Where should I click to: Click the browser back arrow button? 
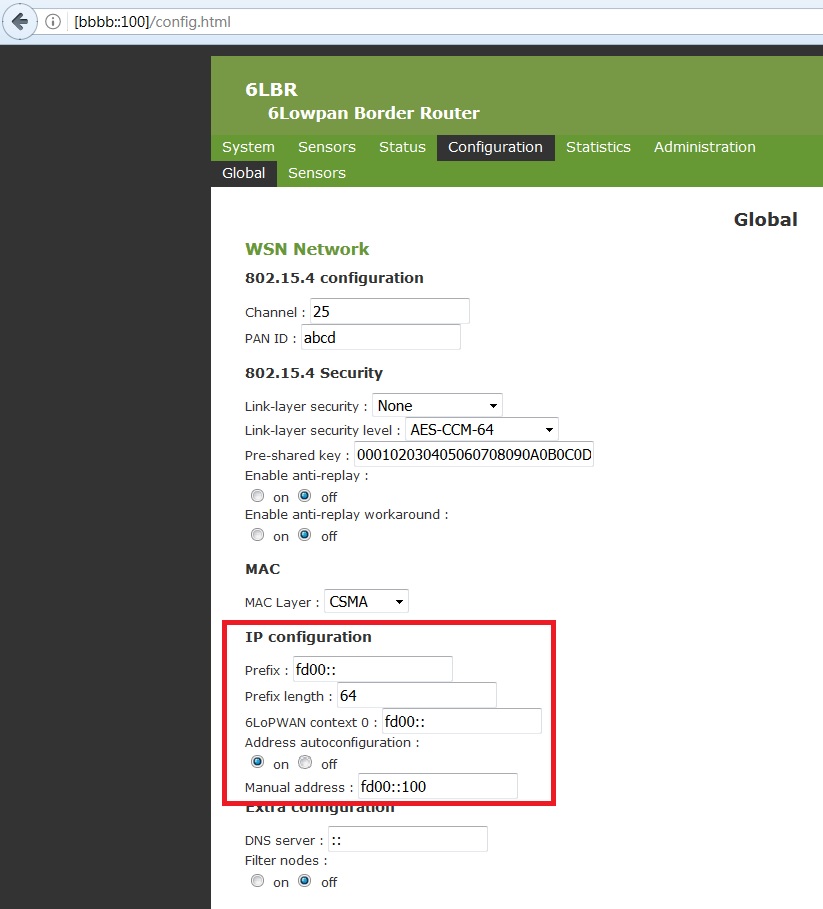click(20, 22)
